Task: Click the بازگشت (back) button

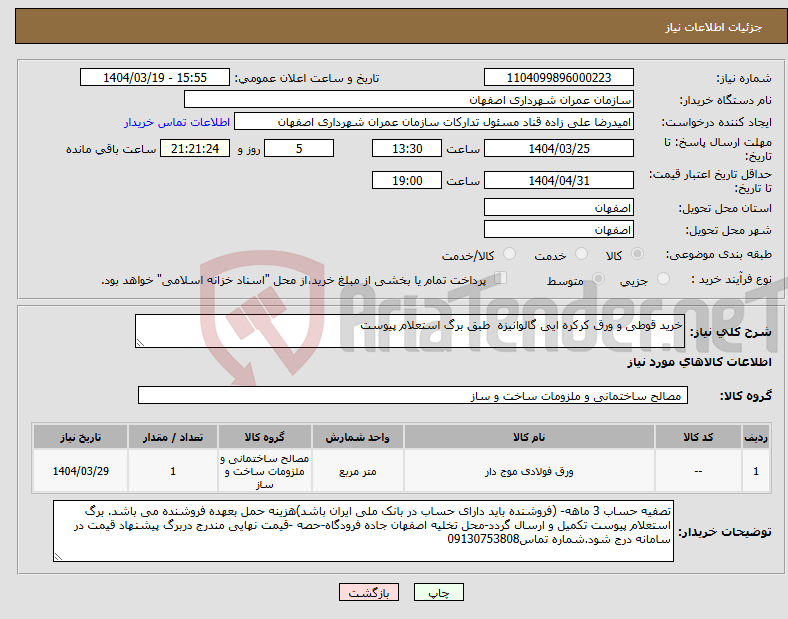Action: 369,592
